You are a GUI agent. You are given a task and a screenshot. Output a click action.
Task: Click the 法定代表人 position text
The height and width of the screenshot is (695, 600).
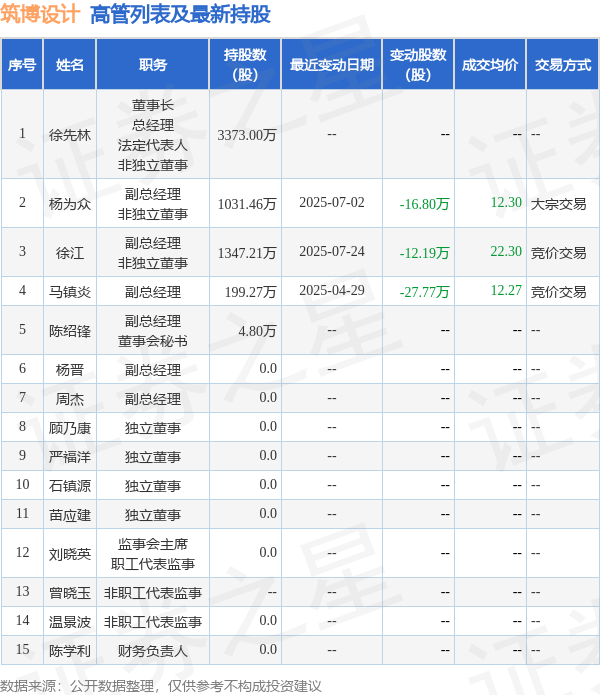[x=152, y=145]
